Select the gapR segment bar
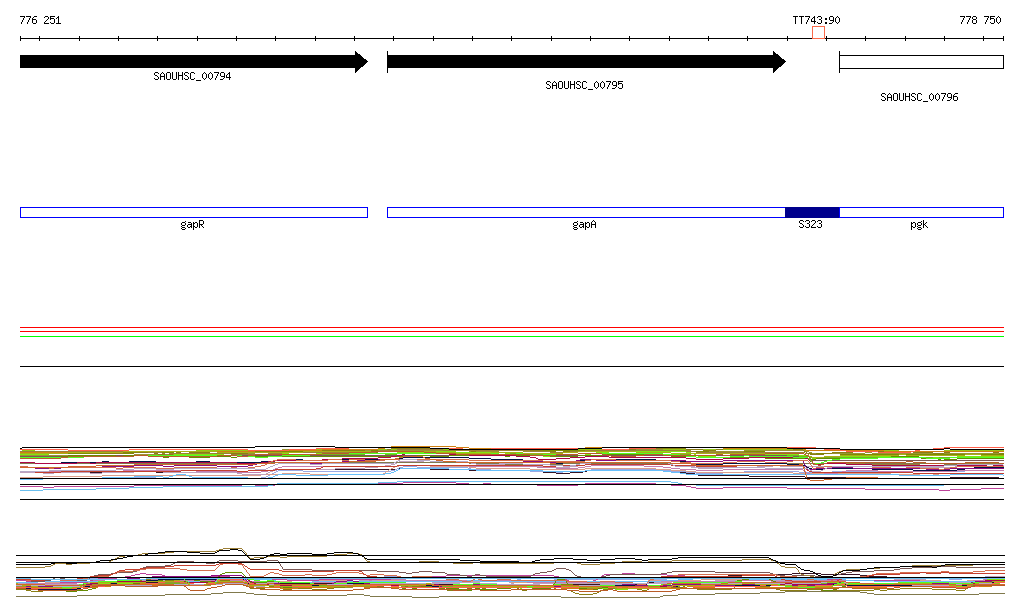 [x=193, y=212]
